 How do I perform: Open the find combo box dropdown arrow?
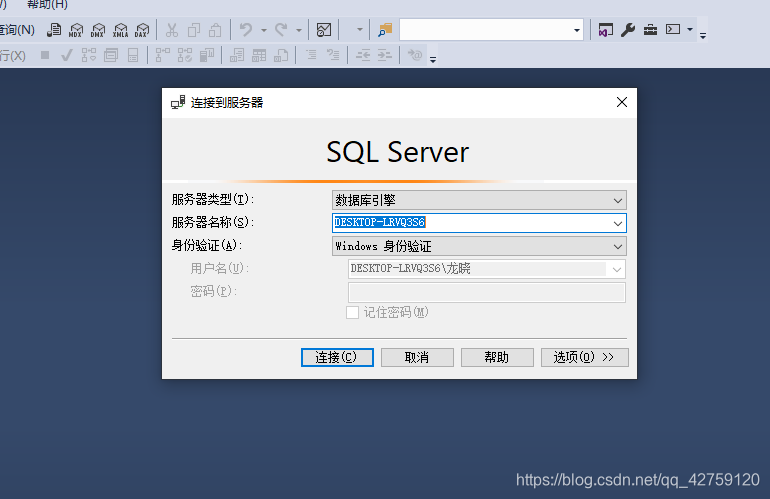[x=577, y=30]
